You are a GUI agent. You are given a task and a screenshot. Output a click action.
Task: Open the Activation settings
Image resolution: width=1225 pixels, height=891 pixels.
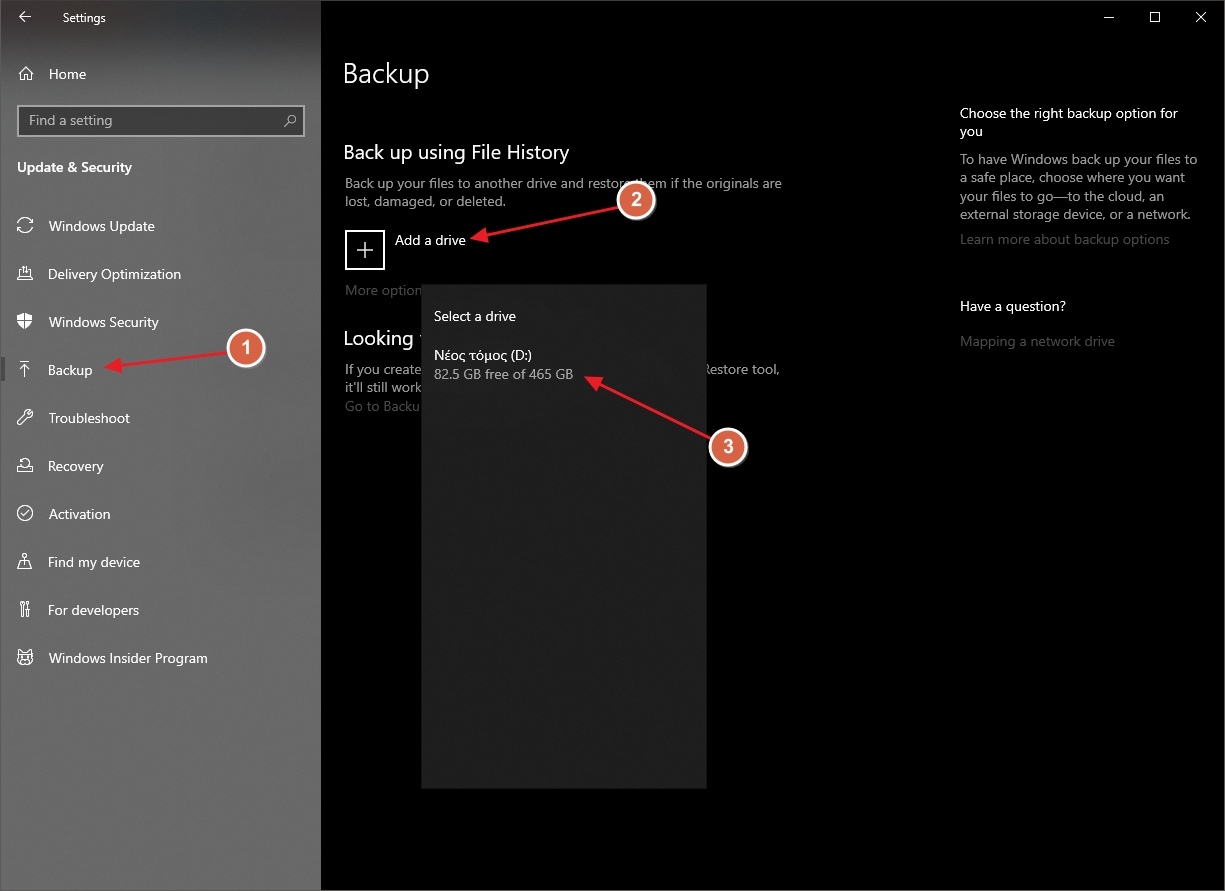79,514
